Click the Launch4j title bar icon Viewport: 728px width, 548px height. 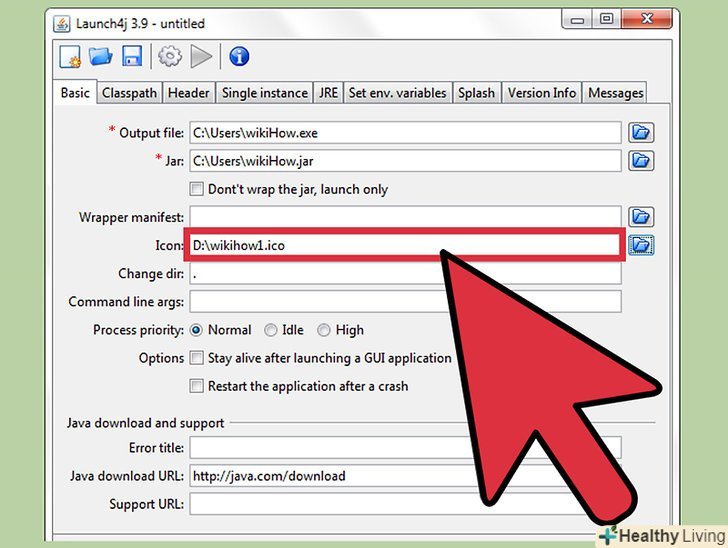click(x=62, y=23)
